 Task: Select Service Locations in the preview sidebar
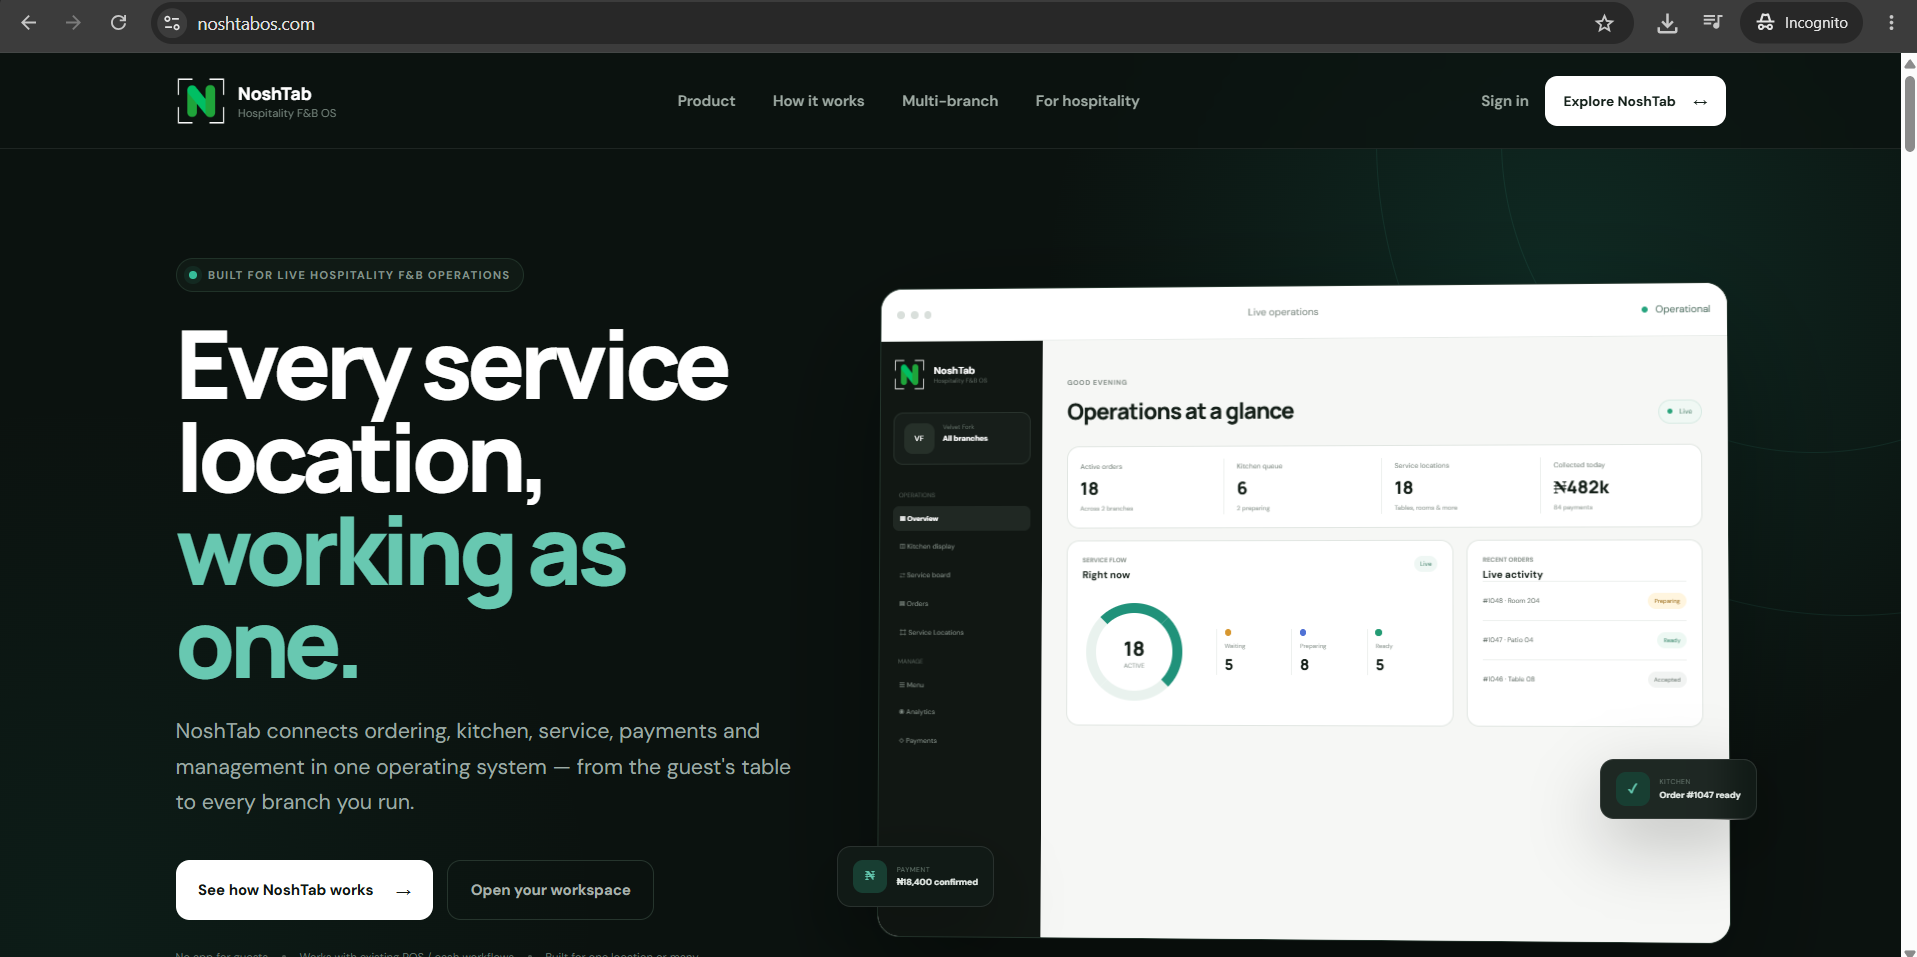932,633
